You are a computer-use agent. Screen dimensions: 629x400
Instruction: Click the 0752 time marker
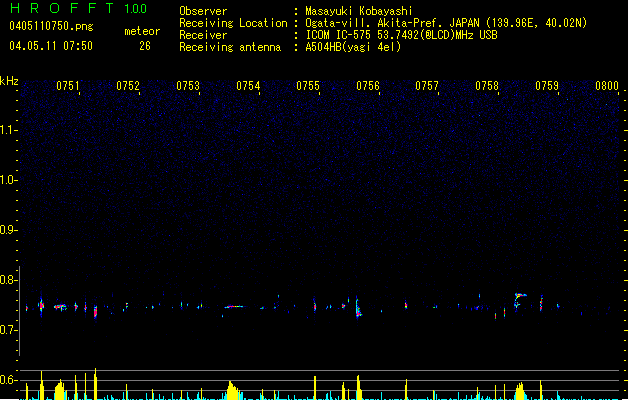pos(128,86)
